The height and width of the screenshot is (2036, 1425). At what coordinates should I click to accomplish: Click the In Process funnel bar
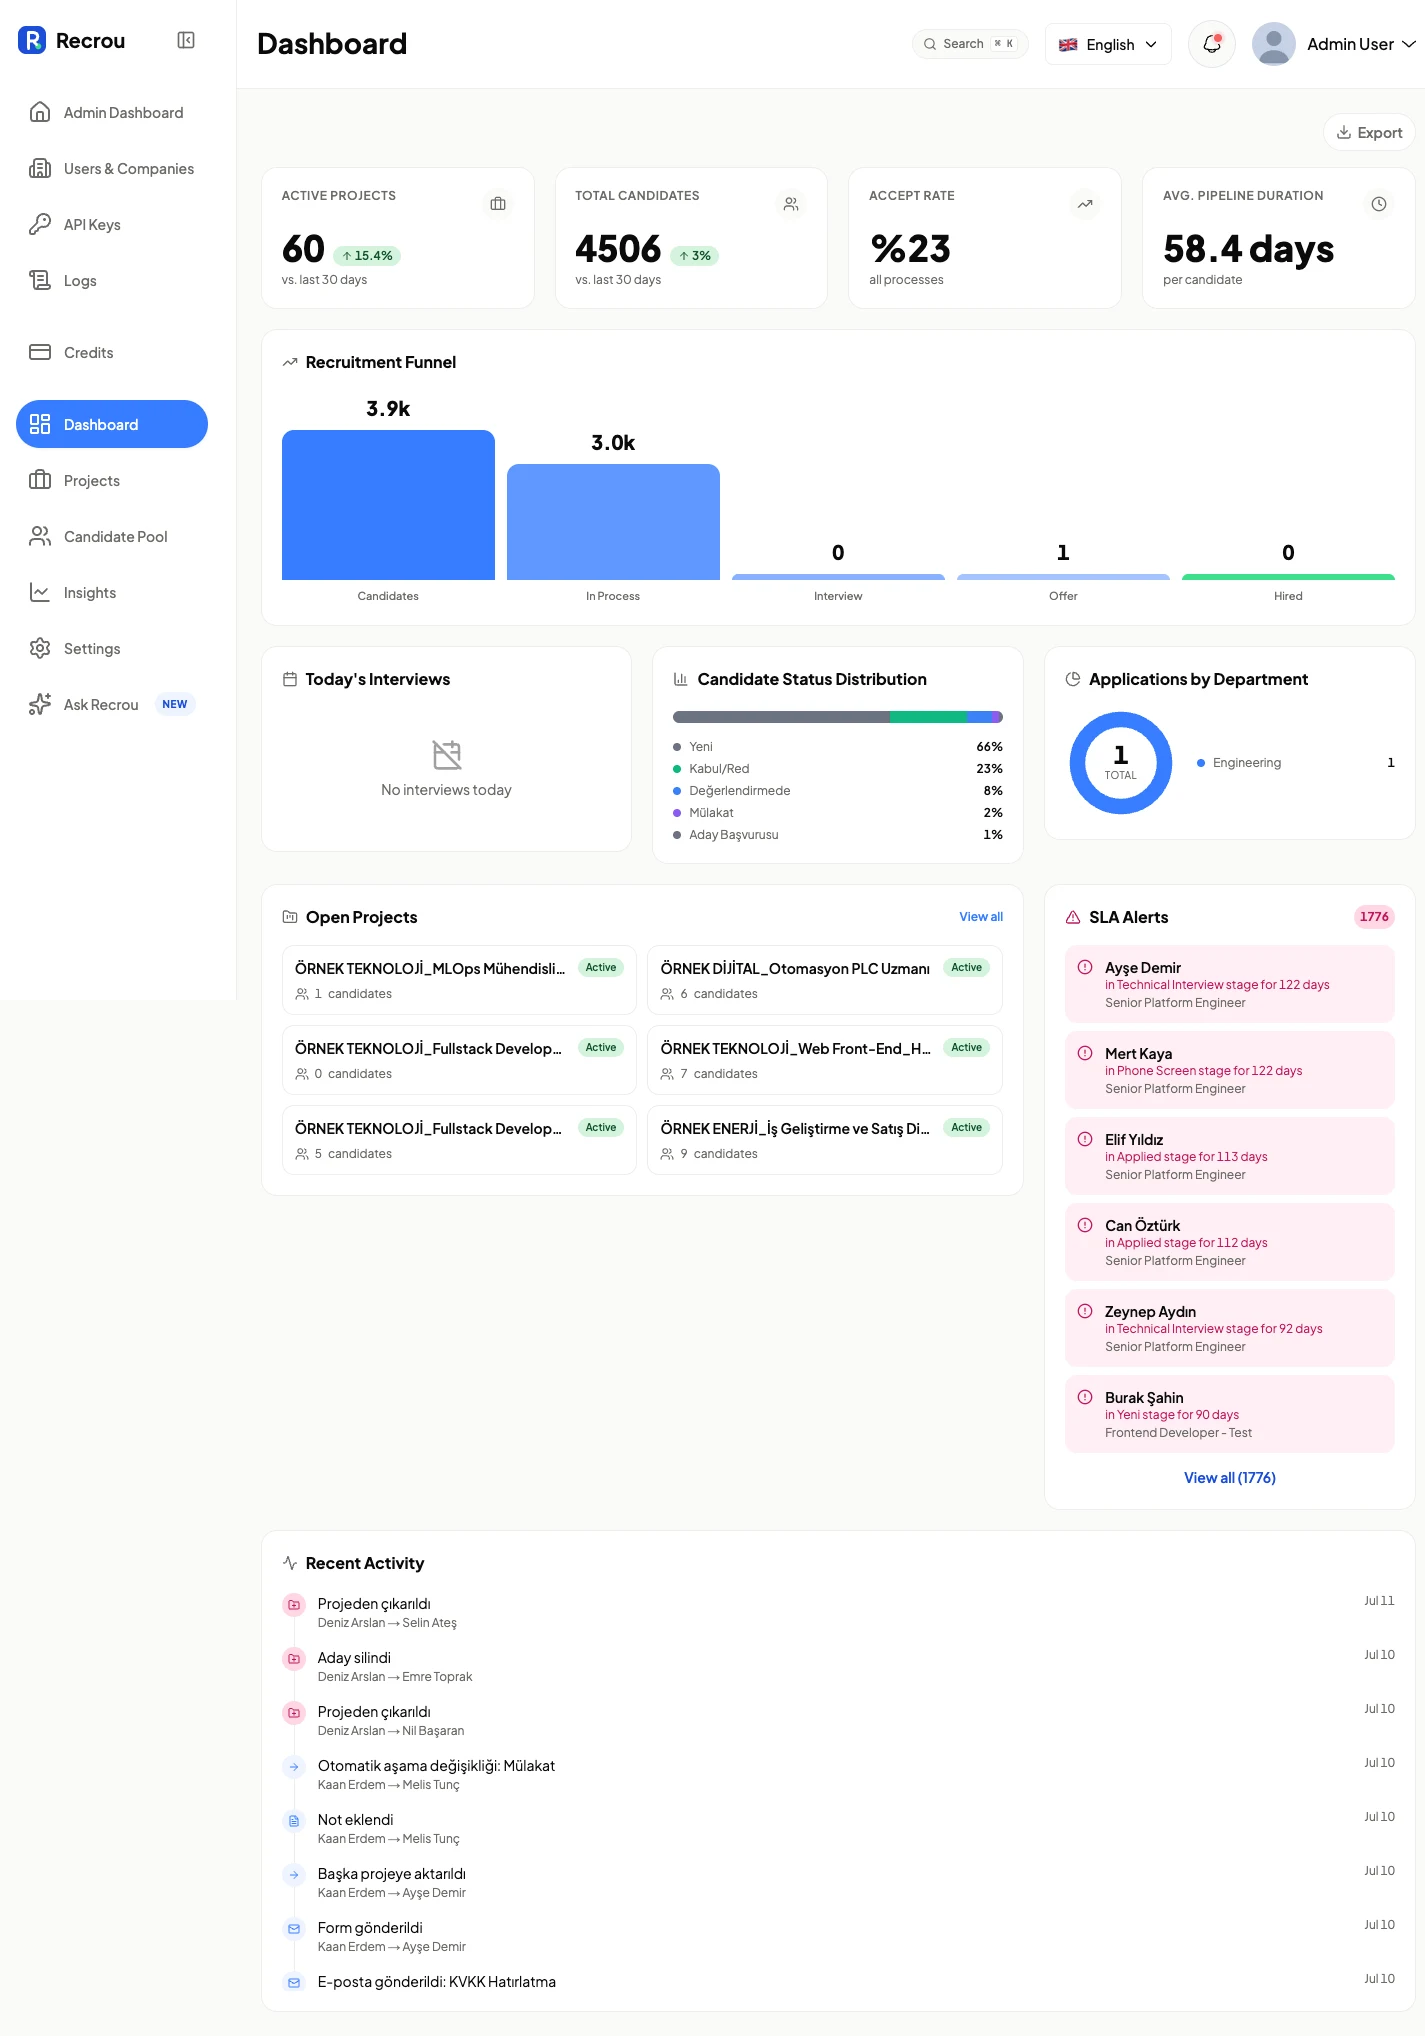pyautogui.click(x=613, y=522)
